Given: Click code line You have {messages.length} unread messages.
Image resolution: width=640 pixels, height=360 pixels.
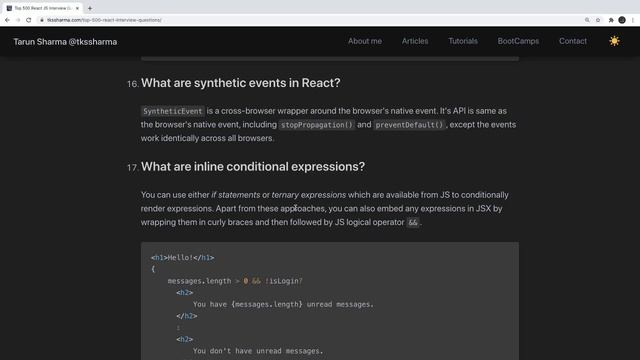Looking at the screenshot, I should 283,304.
